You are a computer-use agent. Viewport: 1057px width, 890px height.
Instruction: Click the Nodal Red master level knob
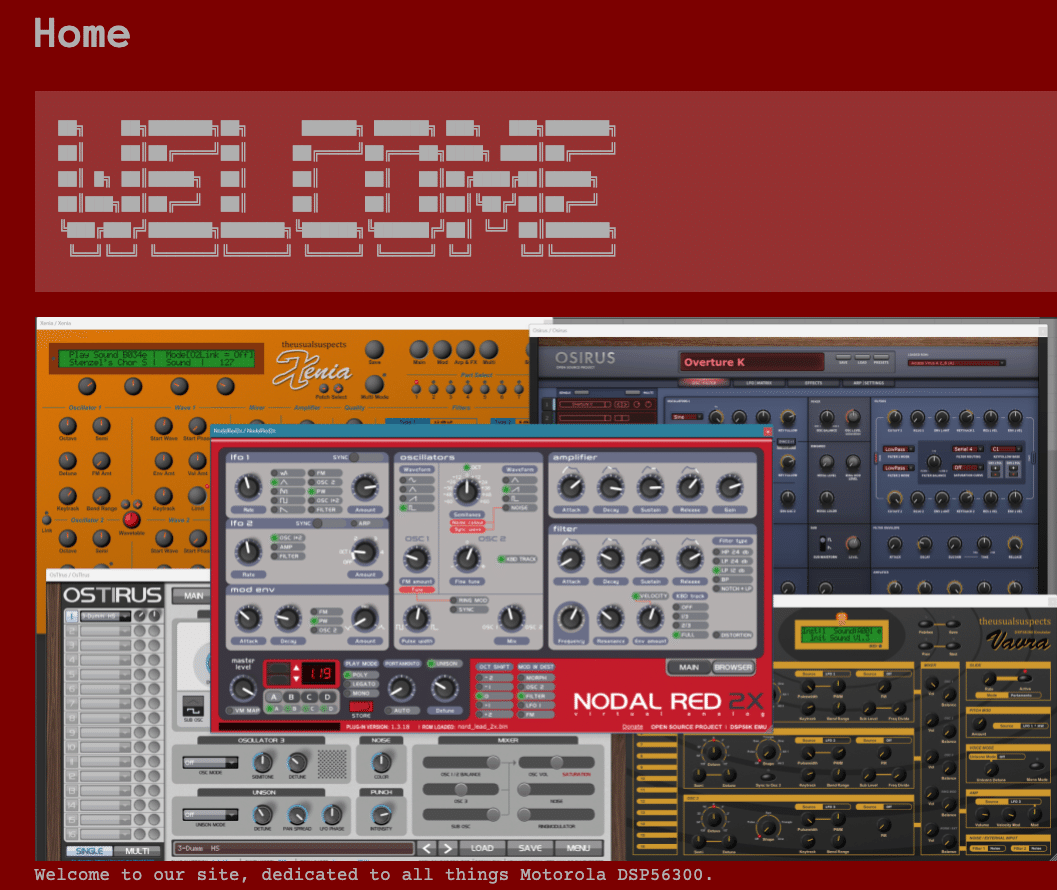tap(243, 688)
